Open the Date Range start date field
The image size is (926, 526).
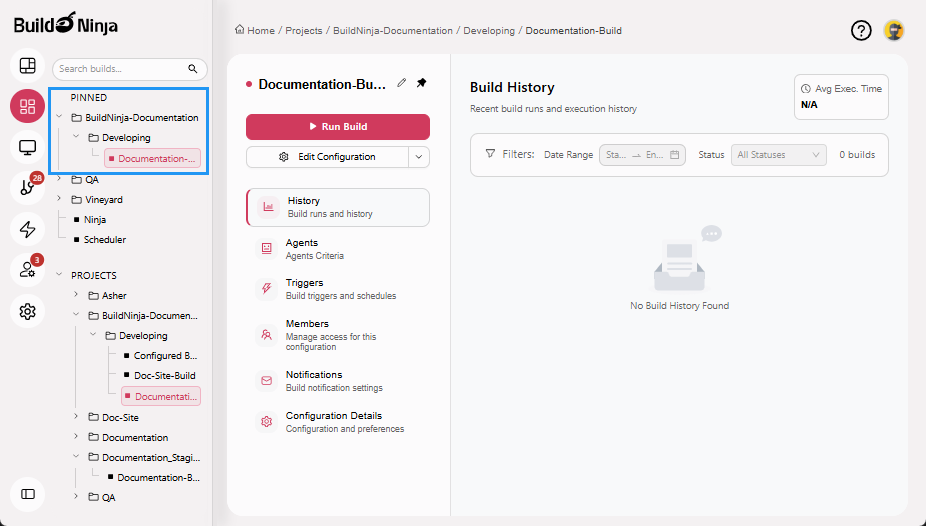pos(616,155)
